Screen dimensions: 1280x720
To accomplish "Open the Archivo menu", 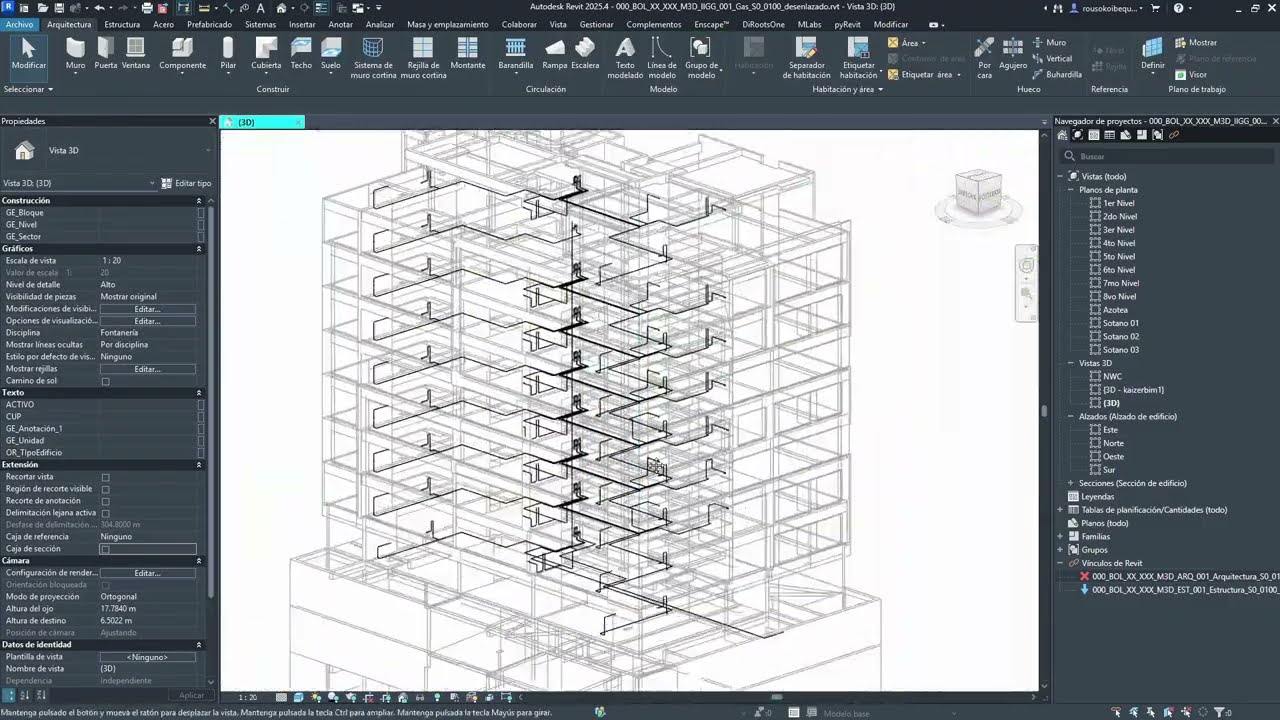I will pyautogui.click(x=19, y=24).
